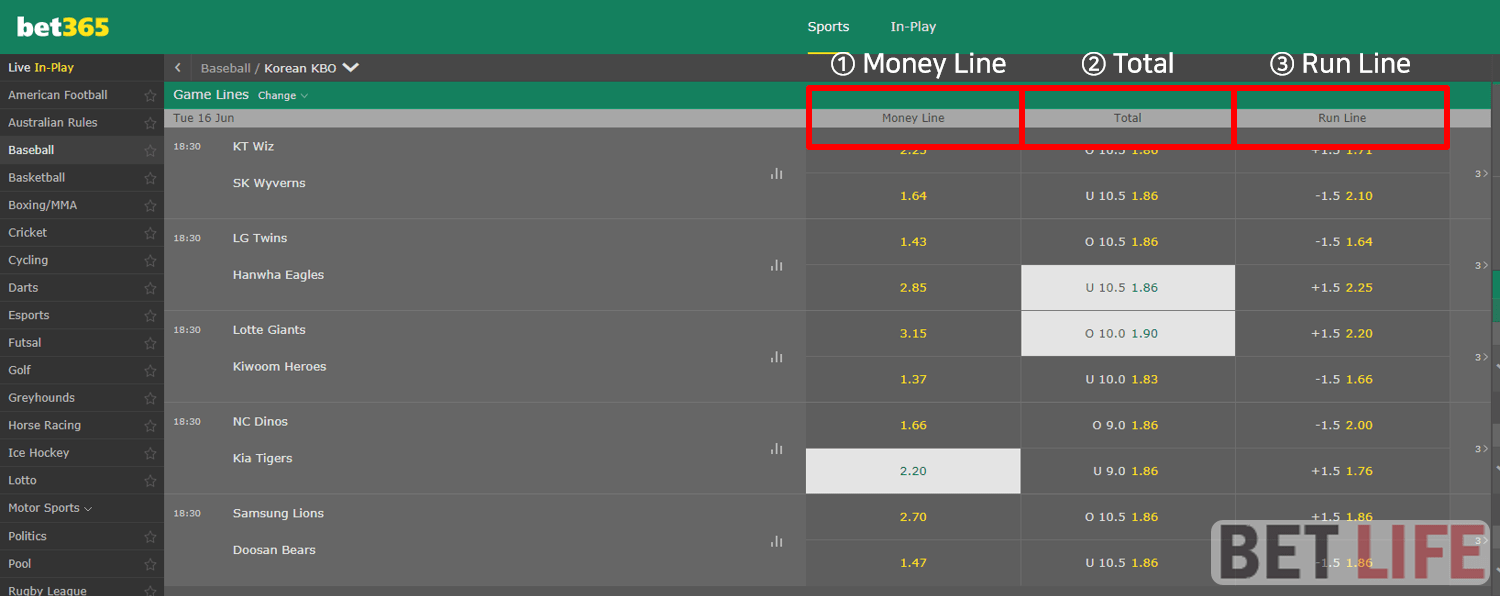Expand the Korean KBO league dropdown
This screenshot has width=1500, height=596.
(x=350, y=68)
